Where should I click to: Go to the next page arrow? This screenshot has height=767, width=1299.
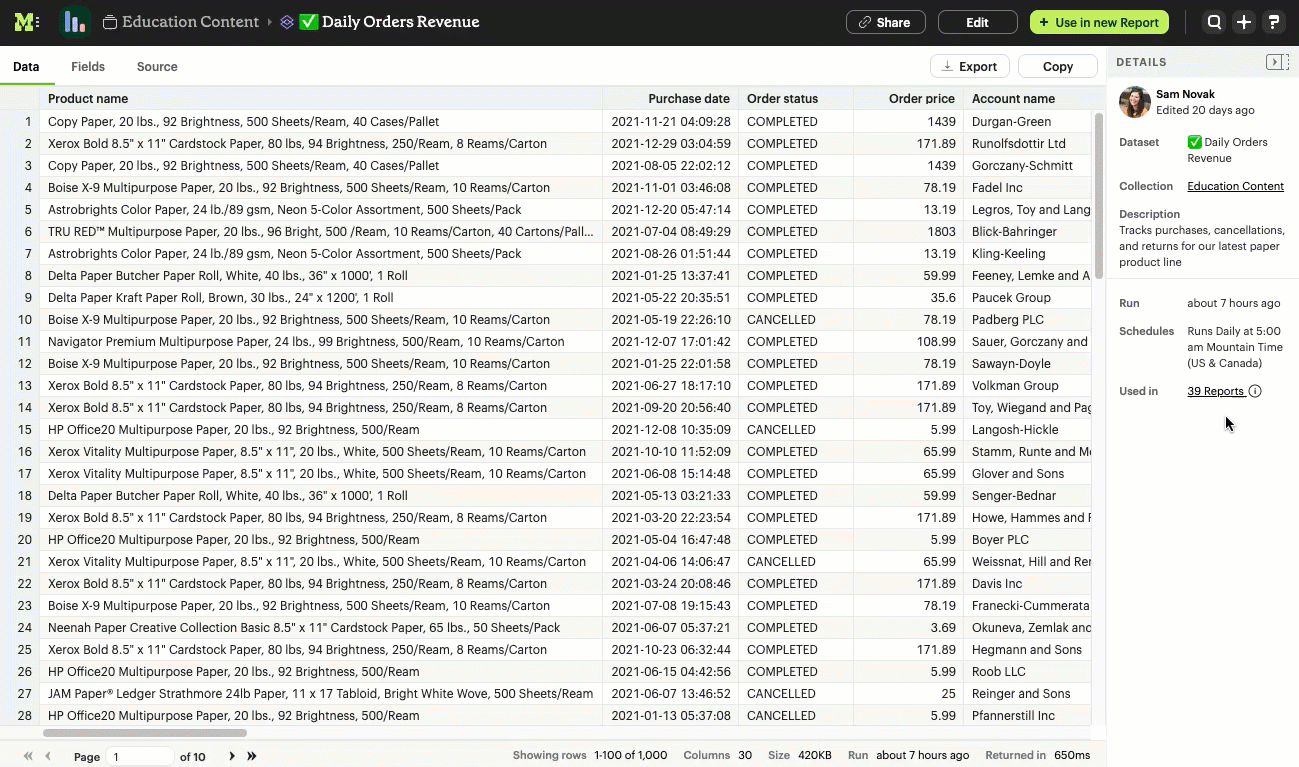tap(232, 756)
